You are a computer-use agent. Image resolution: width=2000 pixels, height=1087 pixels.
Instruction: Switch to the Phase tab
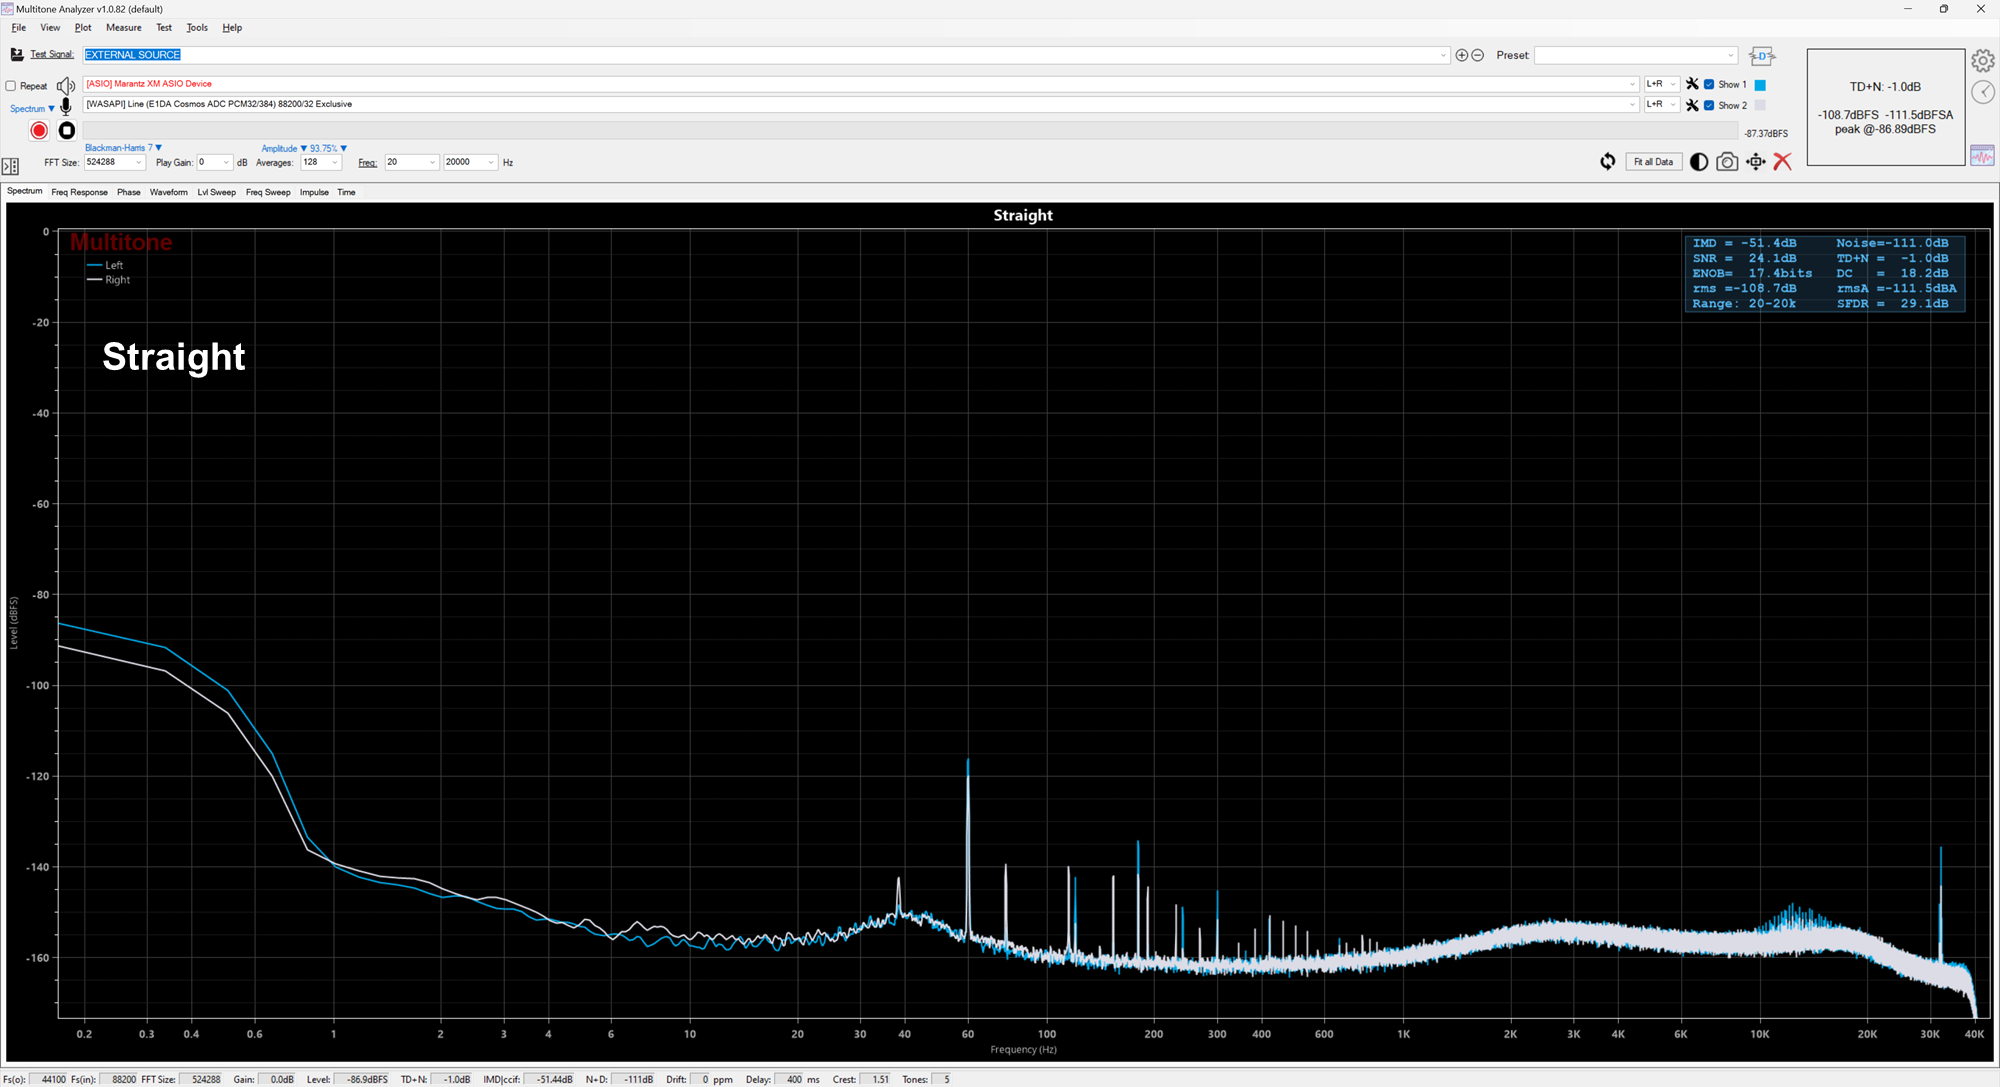pyautogui.click(x=129, y=192)
